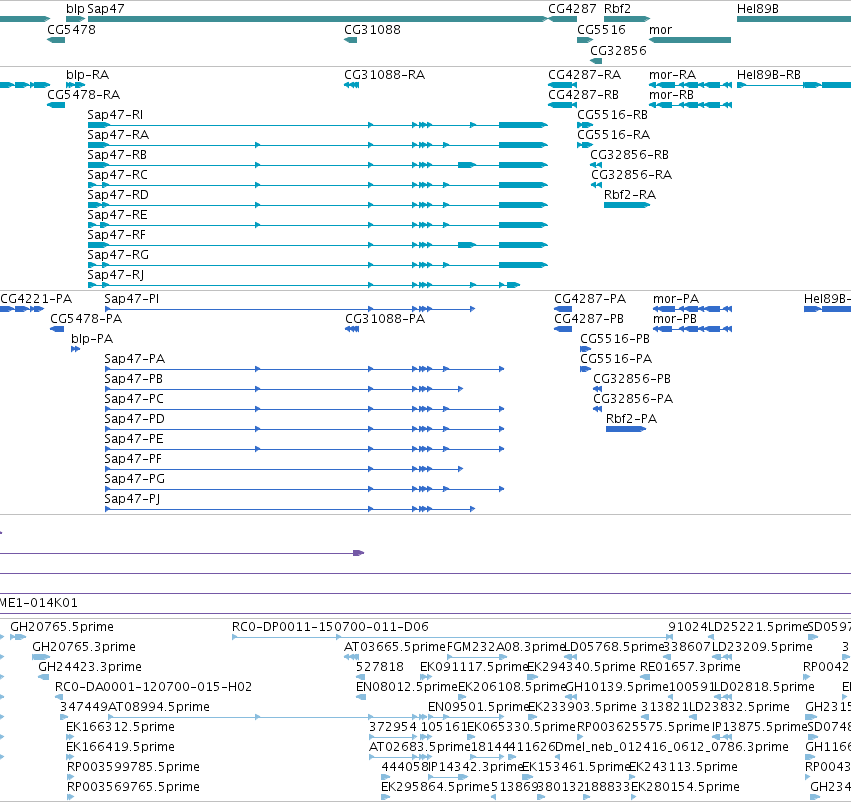Click the blp-PA protein label

(92, 339)
